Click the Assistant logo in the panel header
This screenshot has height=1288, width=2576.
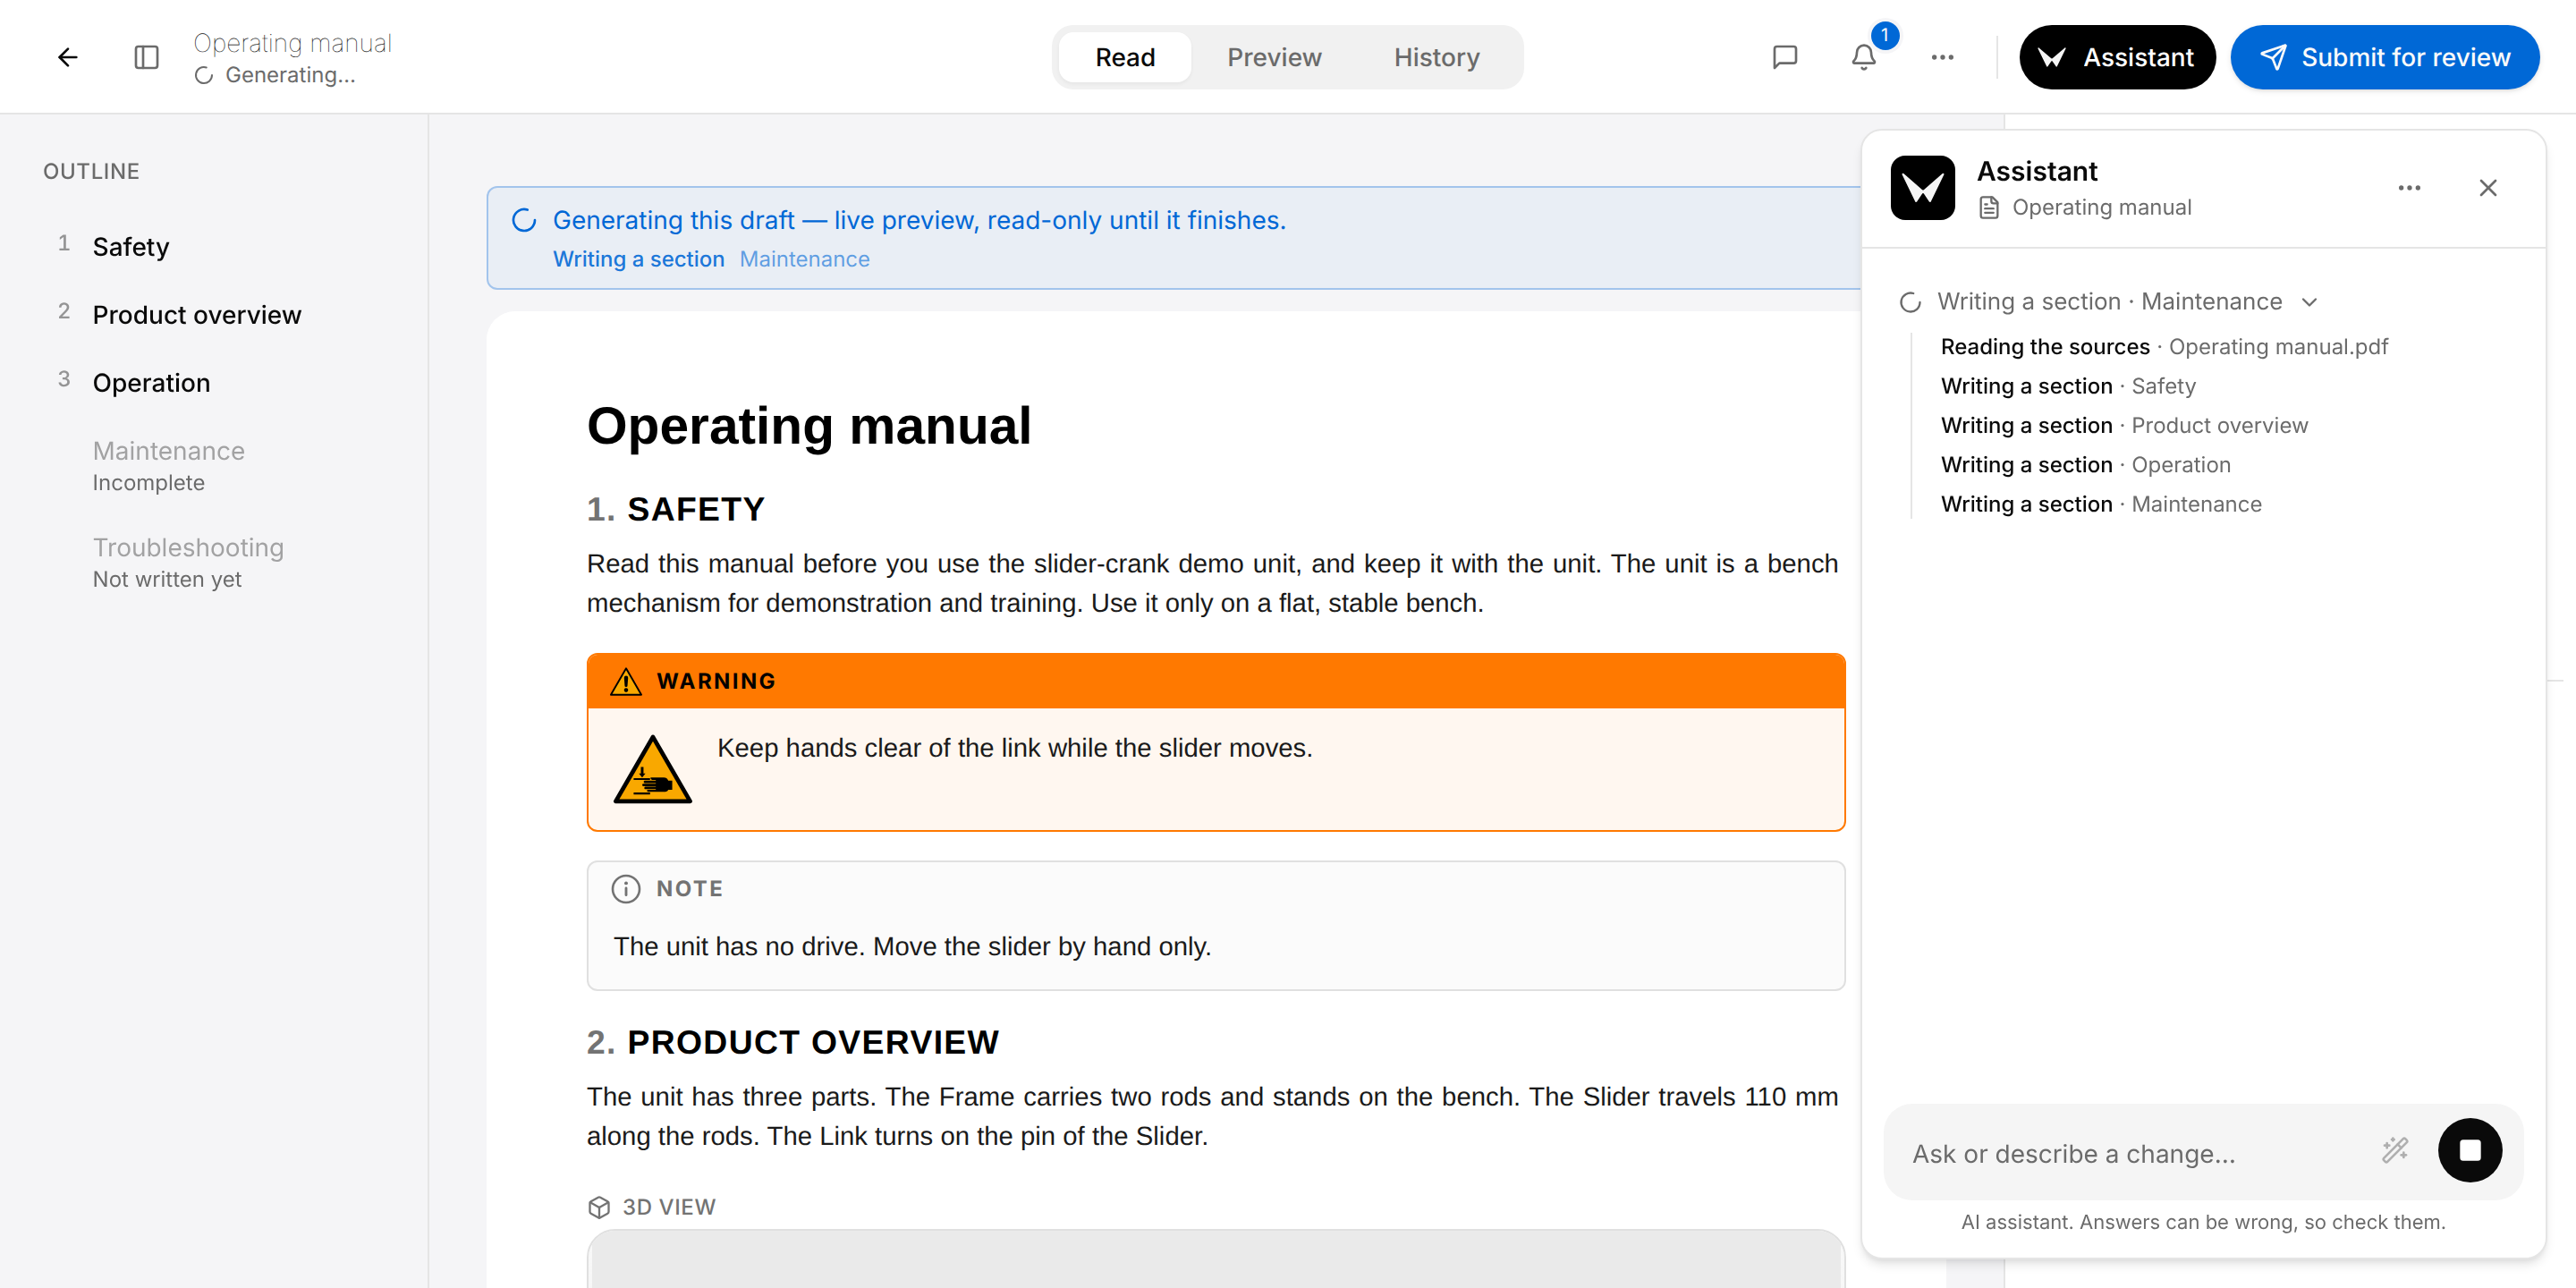(x=1922, y=188)
